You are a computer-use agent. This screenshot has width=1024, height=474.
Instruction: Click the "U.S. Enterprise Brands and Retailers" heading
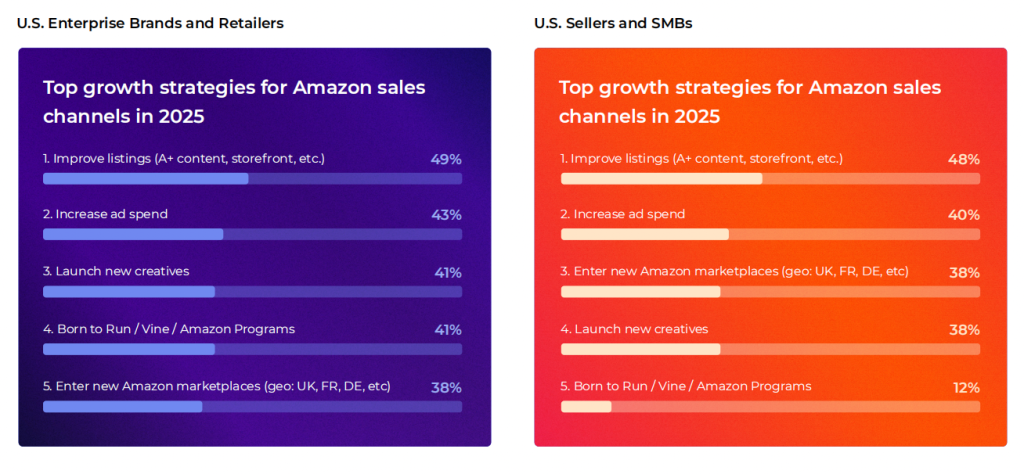(150, 23)
